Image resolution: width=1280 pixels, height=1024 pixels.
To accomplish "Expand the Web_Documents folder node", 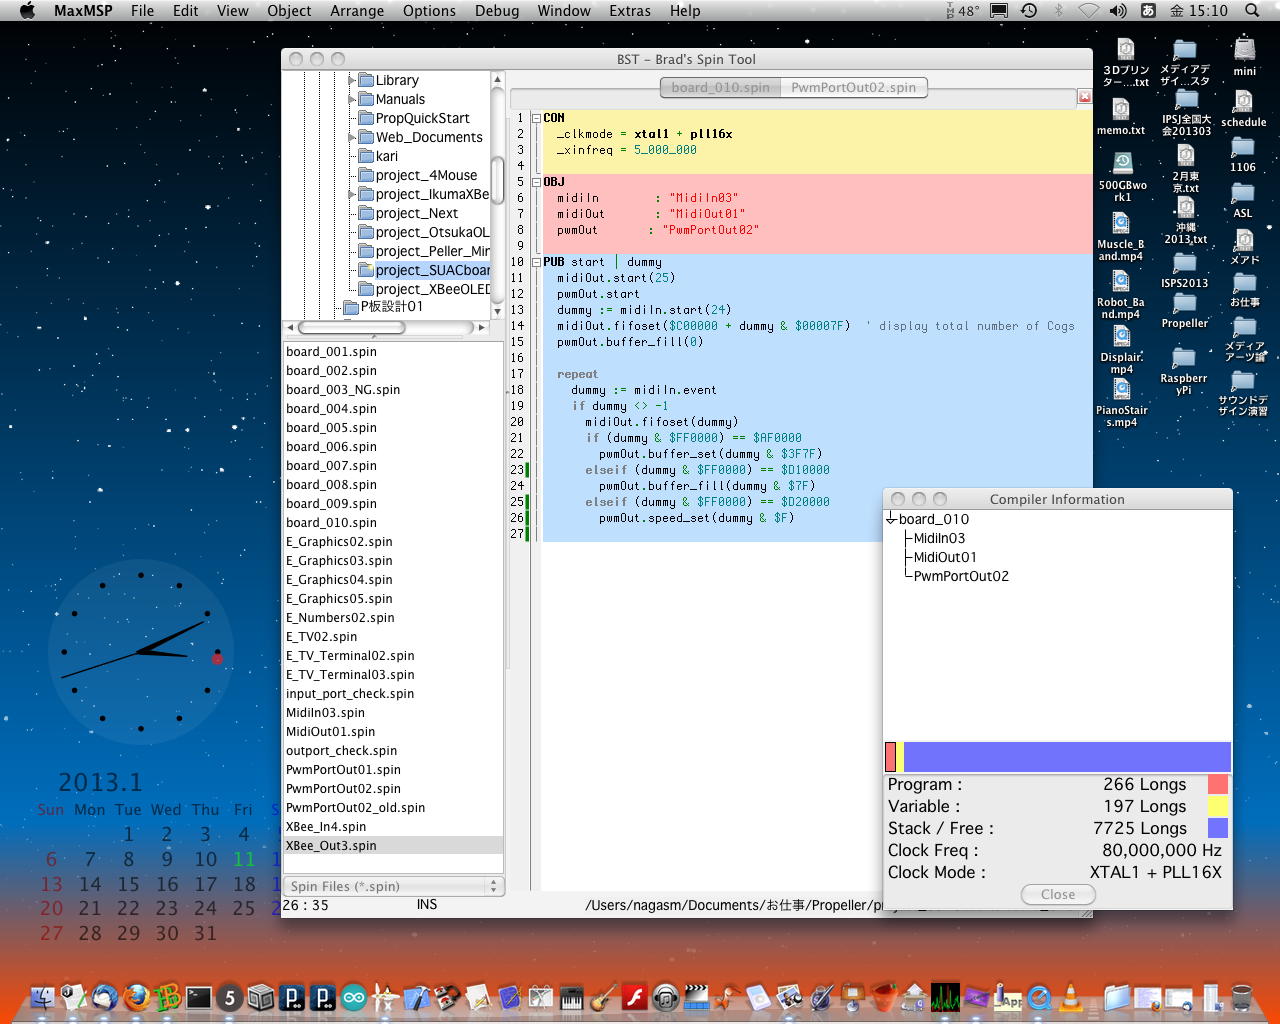I will (x=351, y=137).
